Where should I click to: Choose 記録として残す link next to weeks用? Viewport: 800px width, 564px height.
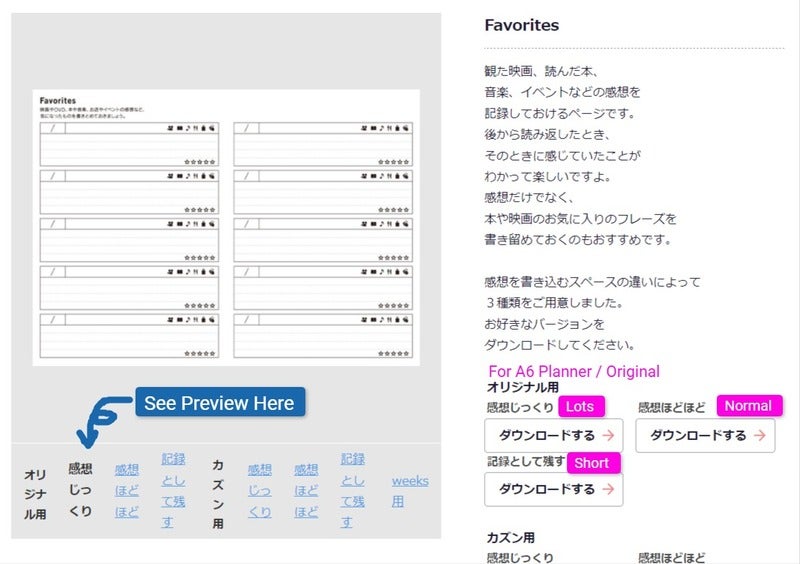tap(353, 490)
